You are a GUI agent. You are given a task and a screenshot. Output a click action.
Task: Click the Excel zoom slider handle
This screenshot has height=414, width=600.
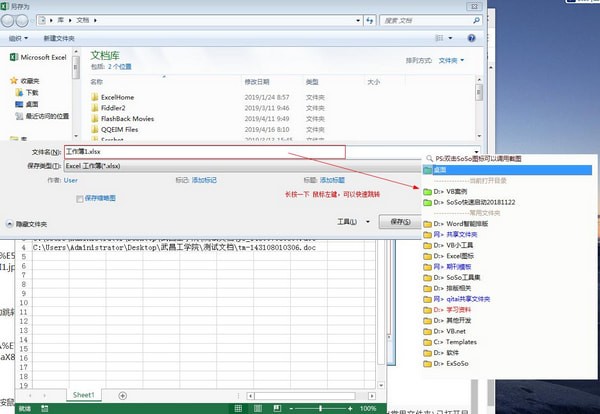point(320,409)
